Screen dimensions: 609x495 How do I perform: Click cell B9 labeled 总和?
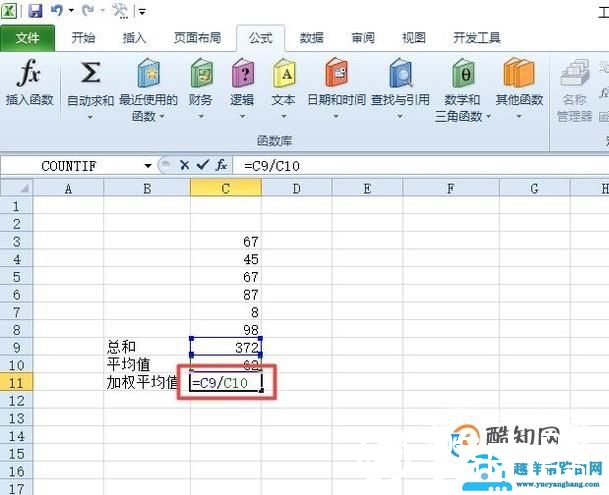click(x=147, y=347)
